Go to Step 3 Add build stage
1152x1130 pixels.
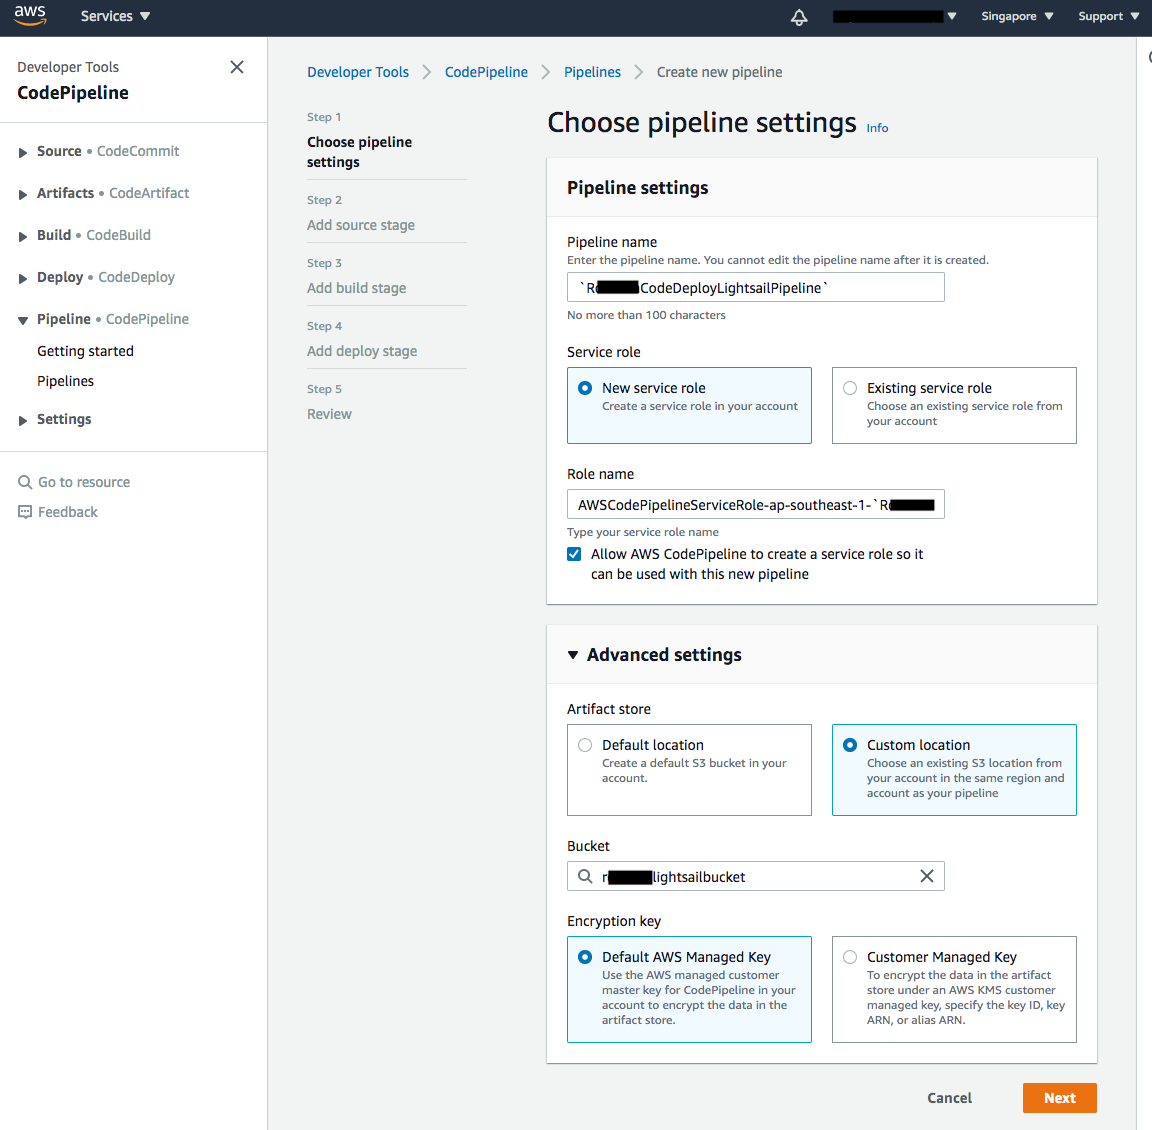356,288
